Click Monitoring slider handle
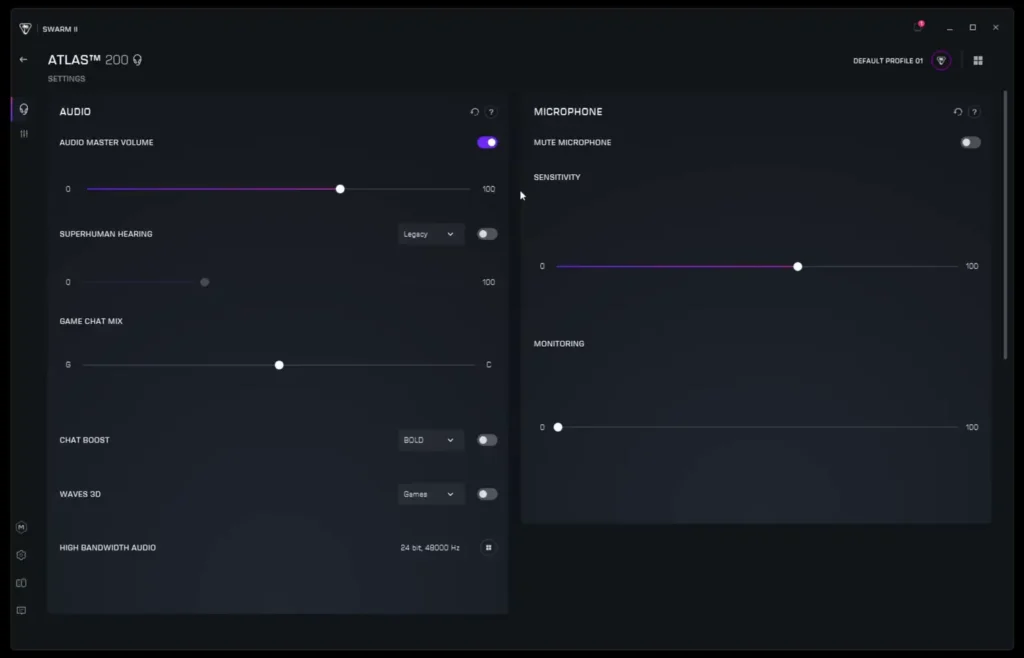Viewport: 1024px width, 658px height. pyautogui.click(x=558, y=427)
